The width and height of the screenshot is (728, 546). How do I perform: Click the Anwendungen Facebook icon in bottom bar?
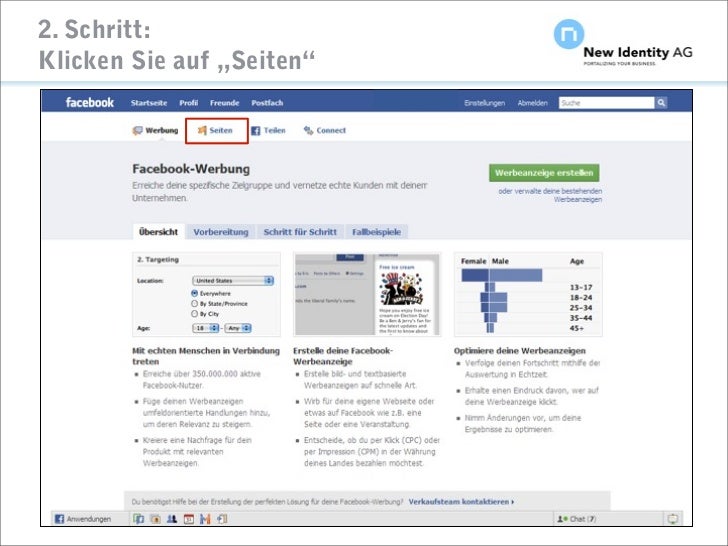(x=59, y=519)
